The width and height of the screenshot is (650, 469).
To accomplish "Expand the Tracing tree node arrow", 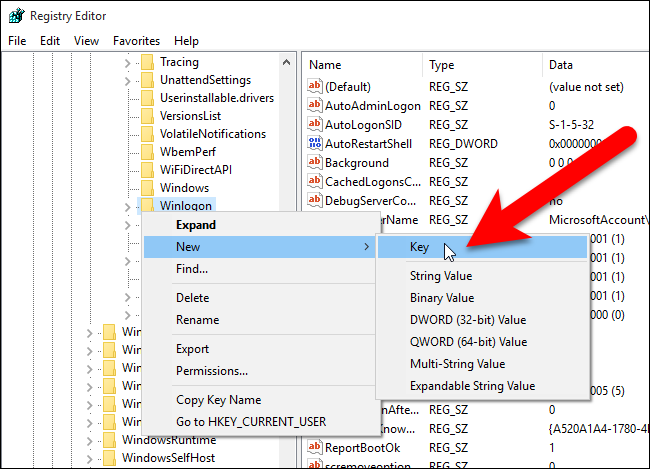I will coord(127,62).
